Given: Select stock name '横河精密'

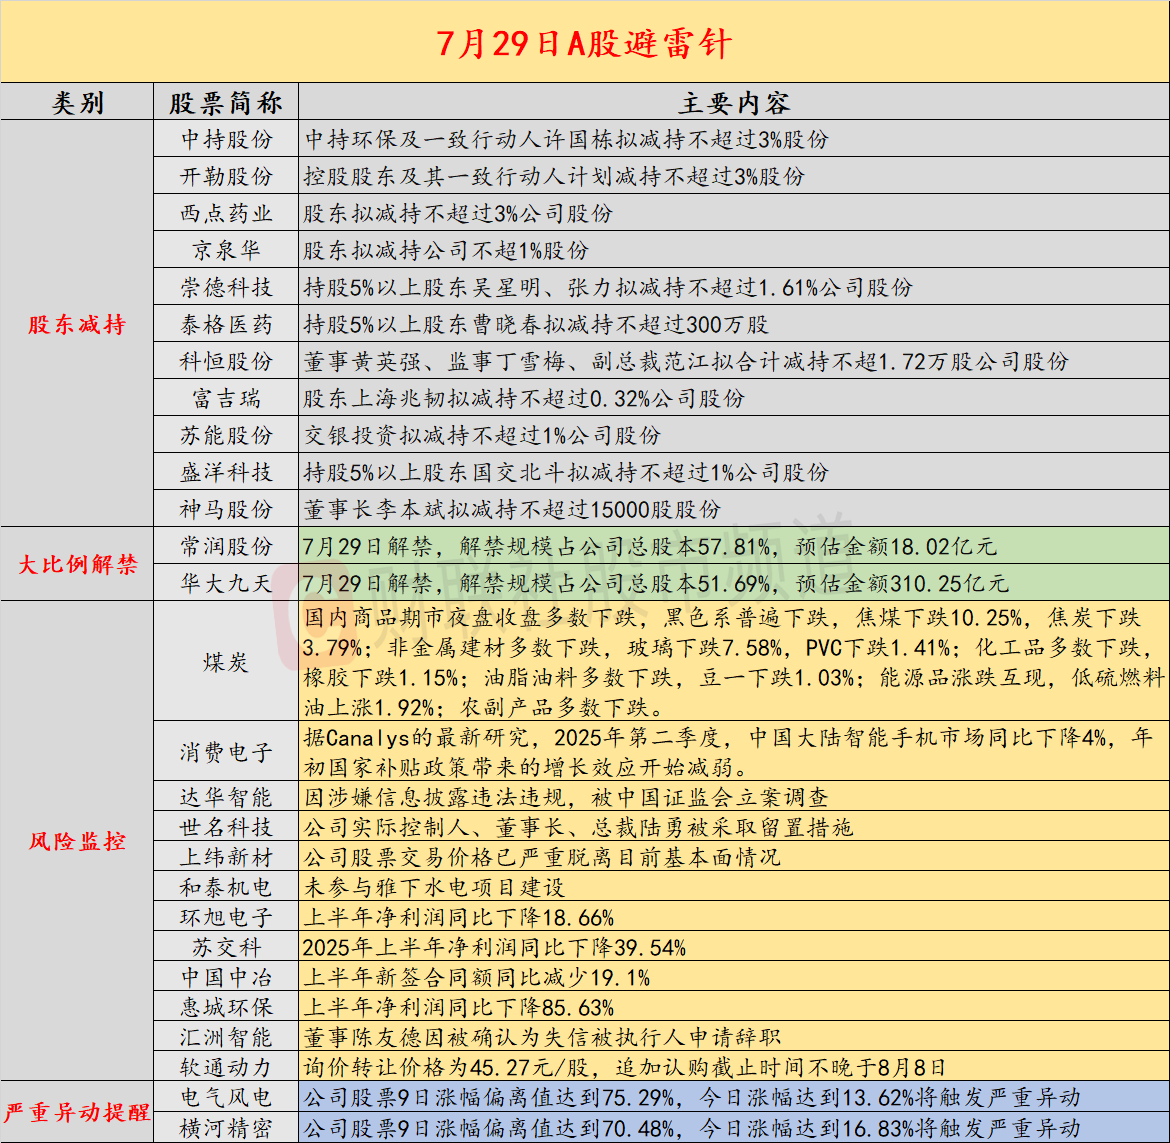Looking at the screenshot, I should (x=226, y=1128).
